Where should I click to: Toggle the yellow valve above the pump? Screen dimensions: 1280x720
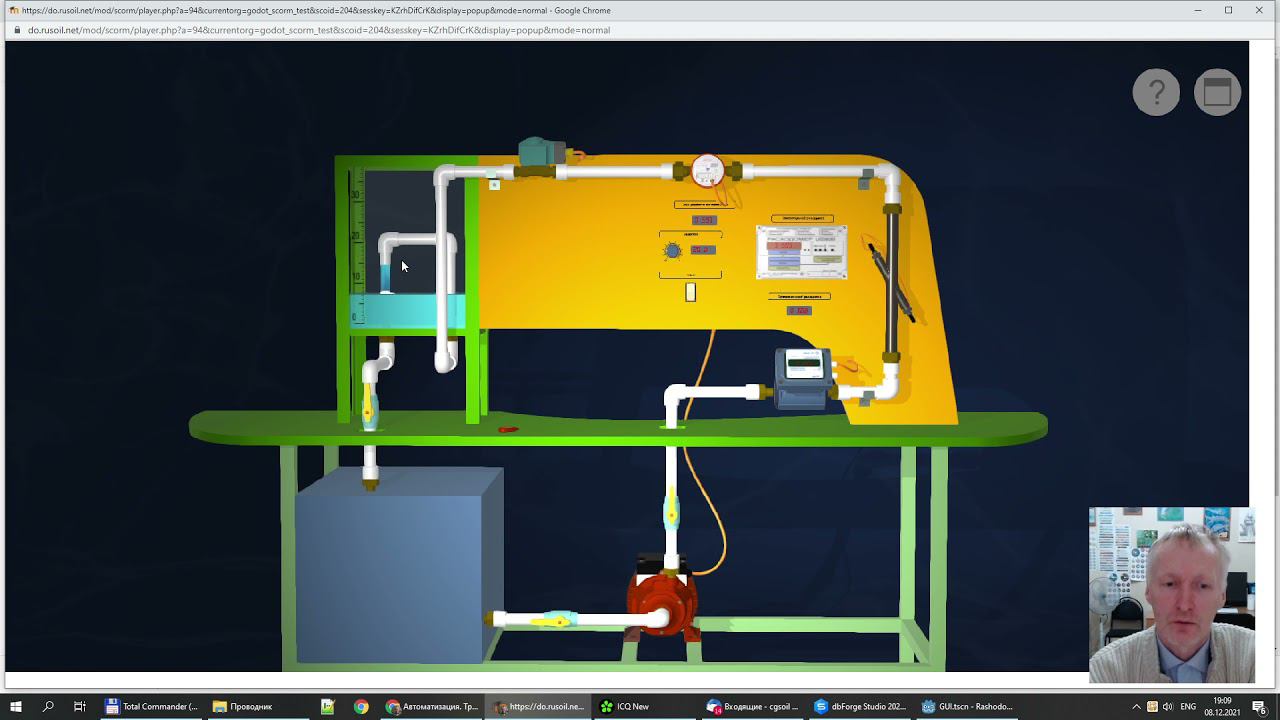tap(671, 512)
